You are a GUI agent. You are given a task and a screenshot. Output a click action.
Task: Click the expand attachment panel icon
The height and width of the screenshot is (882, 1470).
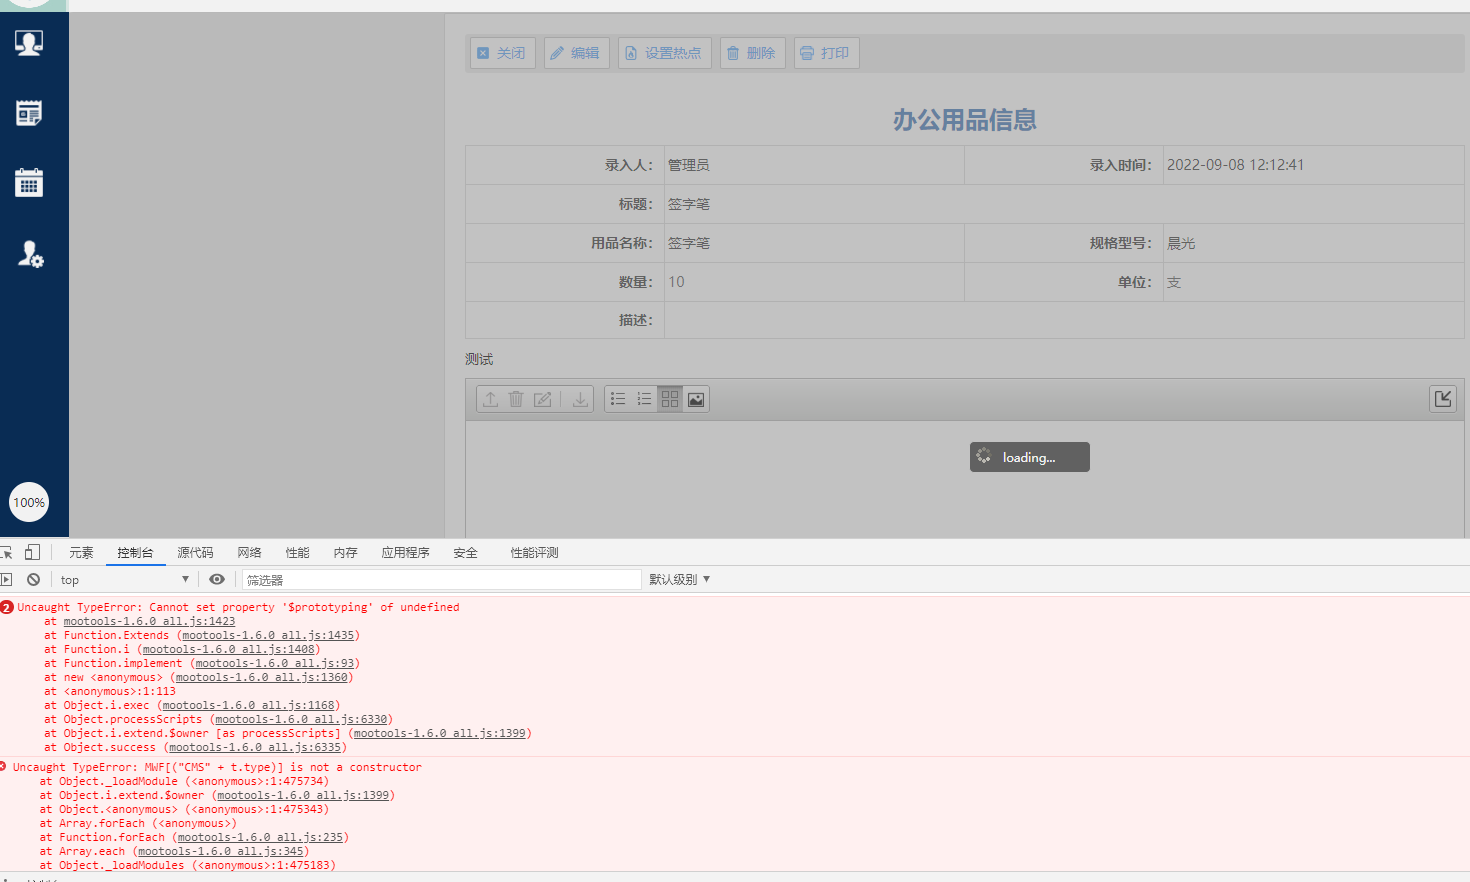1443,398
